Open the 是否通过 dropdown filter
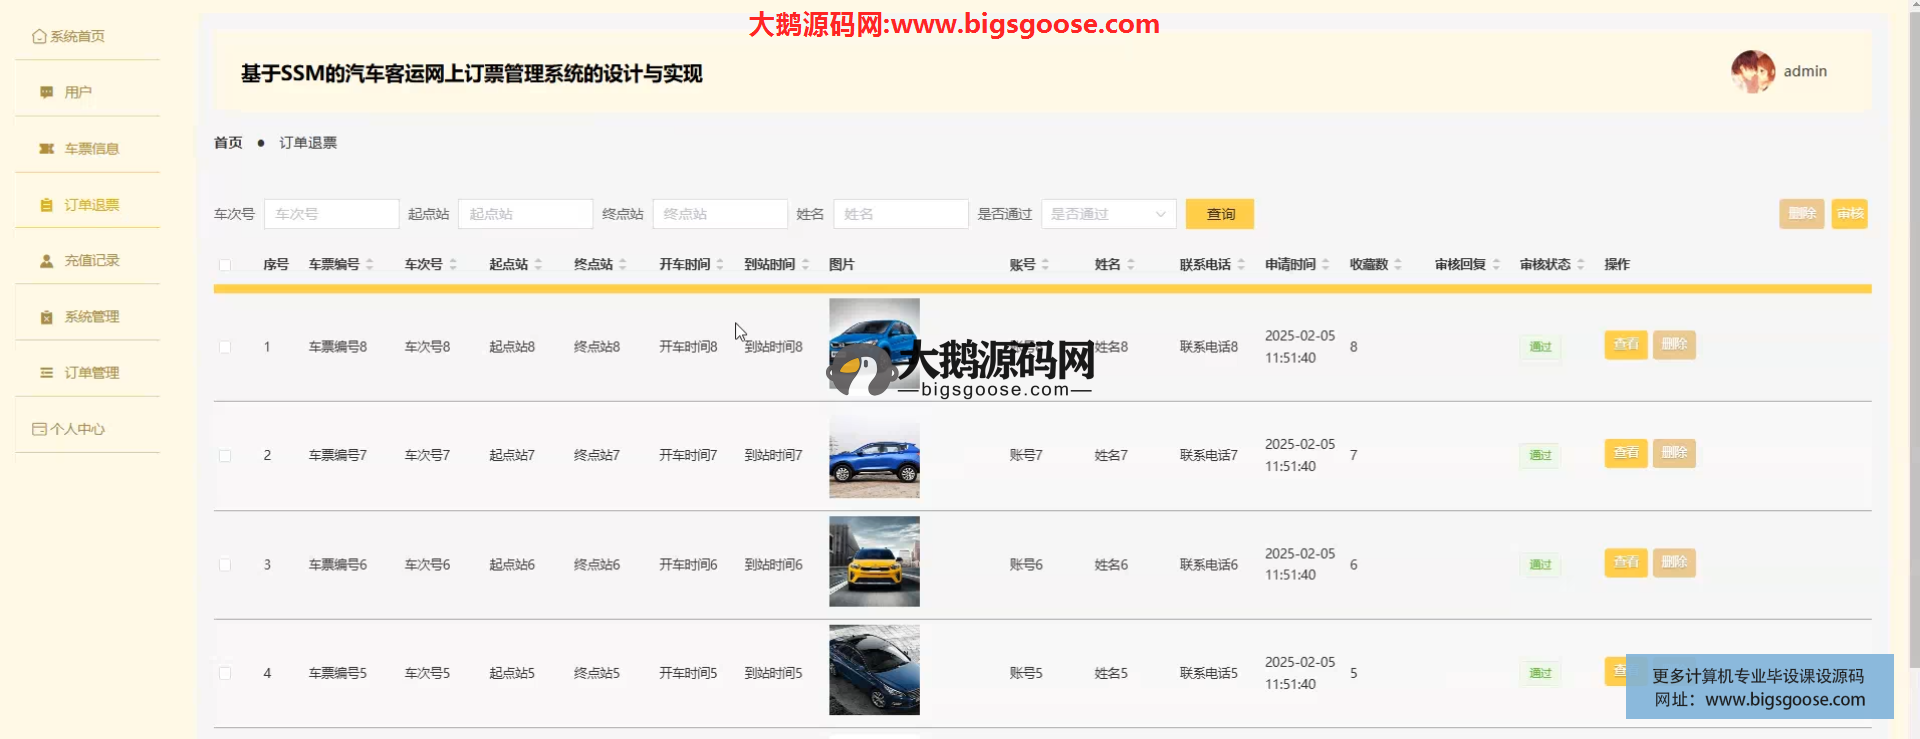Screen dimensions: 1920x739 coord(1108,214)
